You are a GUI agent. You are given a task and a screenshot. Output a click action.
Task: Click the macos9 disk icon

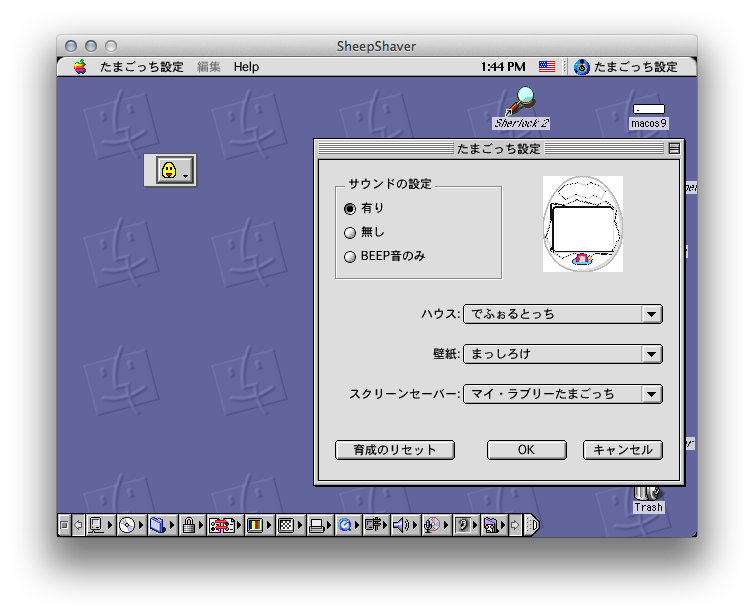[648, 110]
